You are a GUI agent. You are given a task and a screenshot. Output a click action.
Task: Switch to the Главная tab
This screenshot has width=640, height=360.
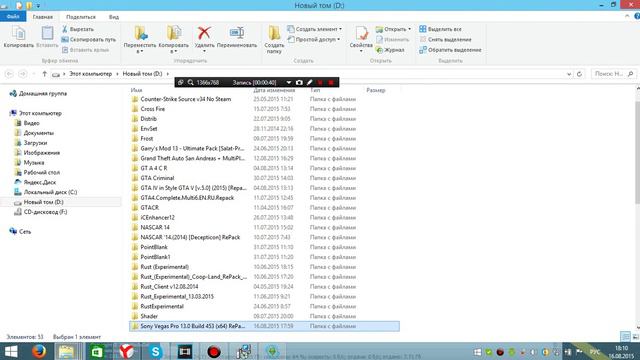pyautogui.click(x=43, y=17)
